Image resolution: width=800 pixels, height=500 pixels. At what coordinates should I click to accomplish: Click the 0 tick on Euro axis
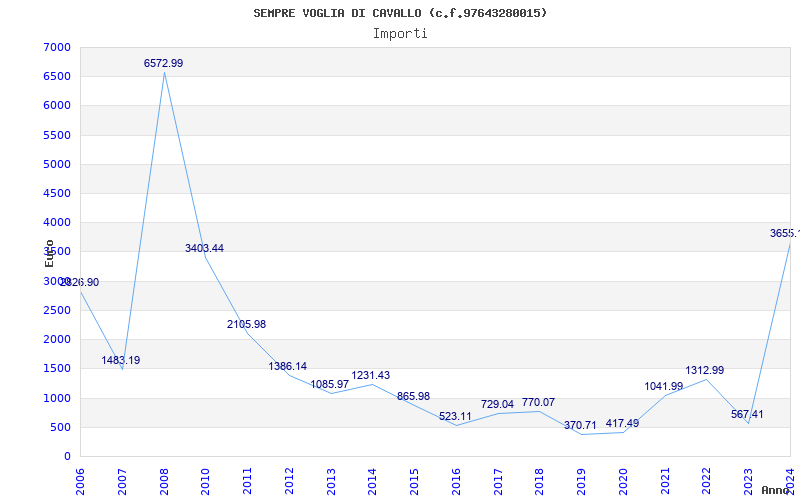pos(67,456)
